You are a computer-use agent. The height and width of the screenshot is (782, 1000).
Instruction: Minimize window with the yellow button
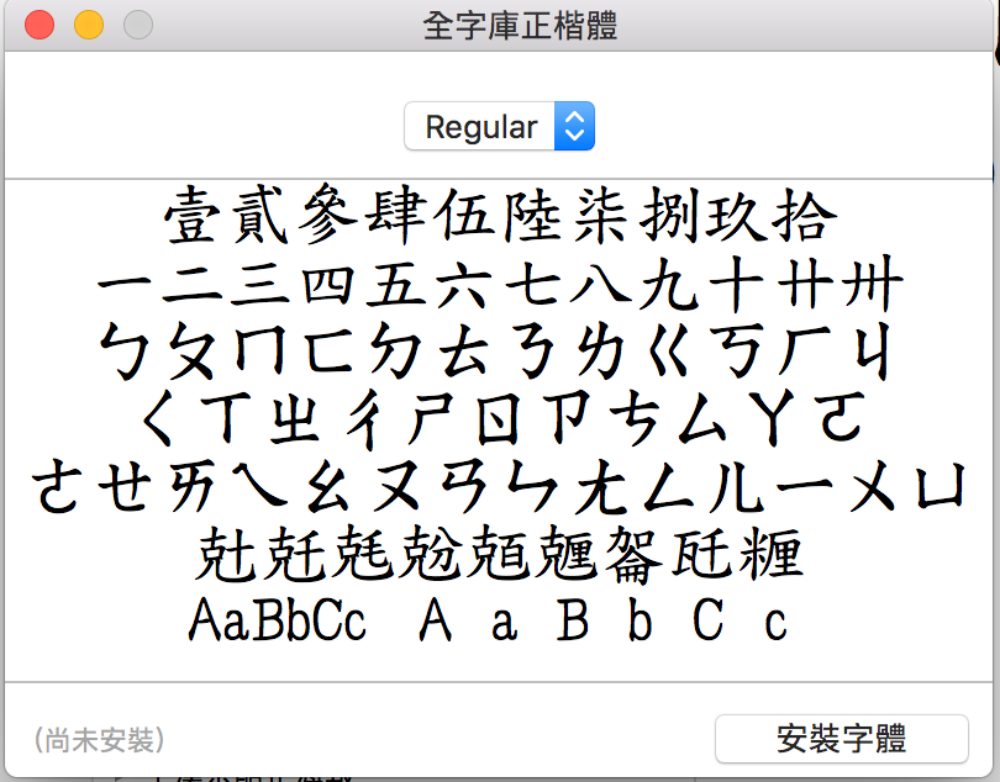(89, 26)
